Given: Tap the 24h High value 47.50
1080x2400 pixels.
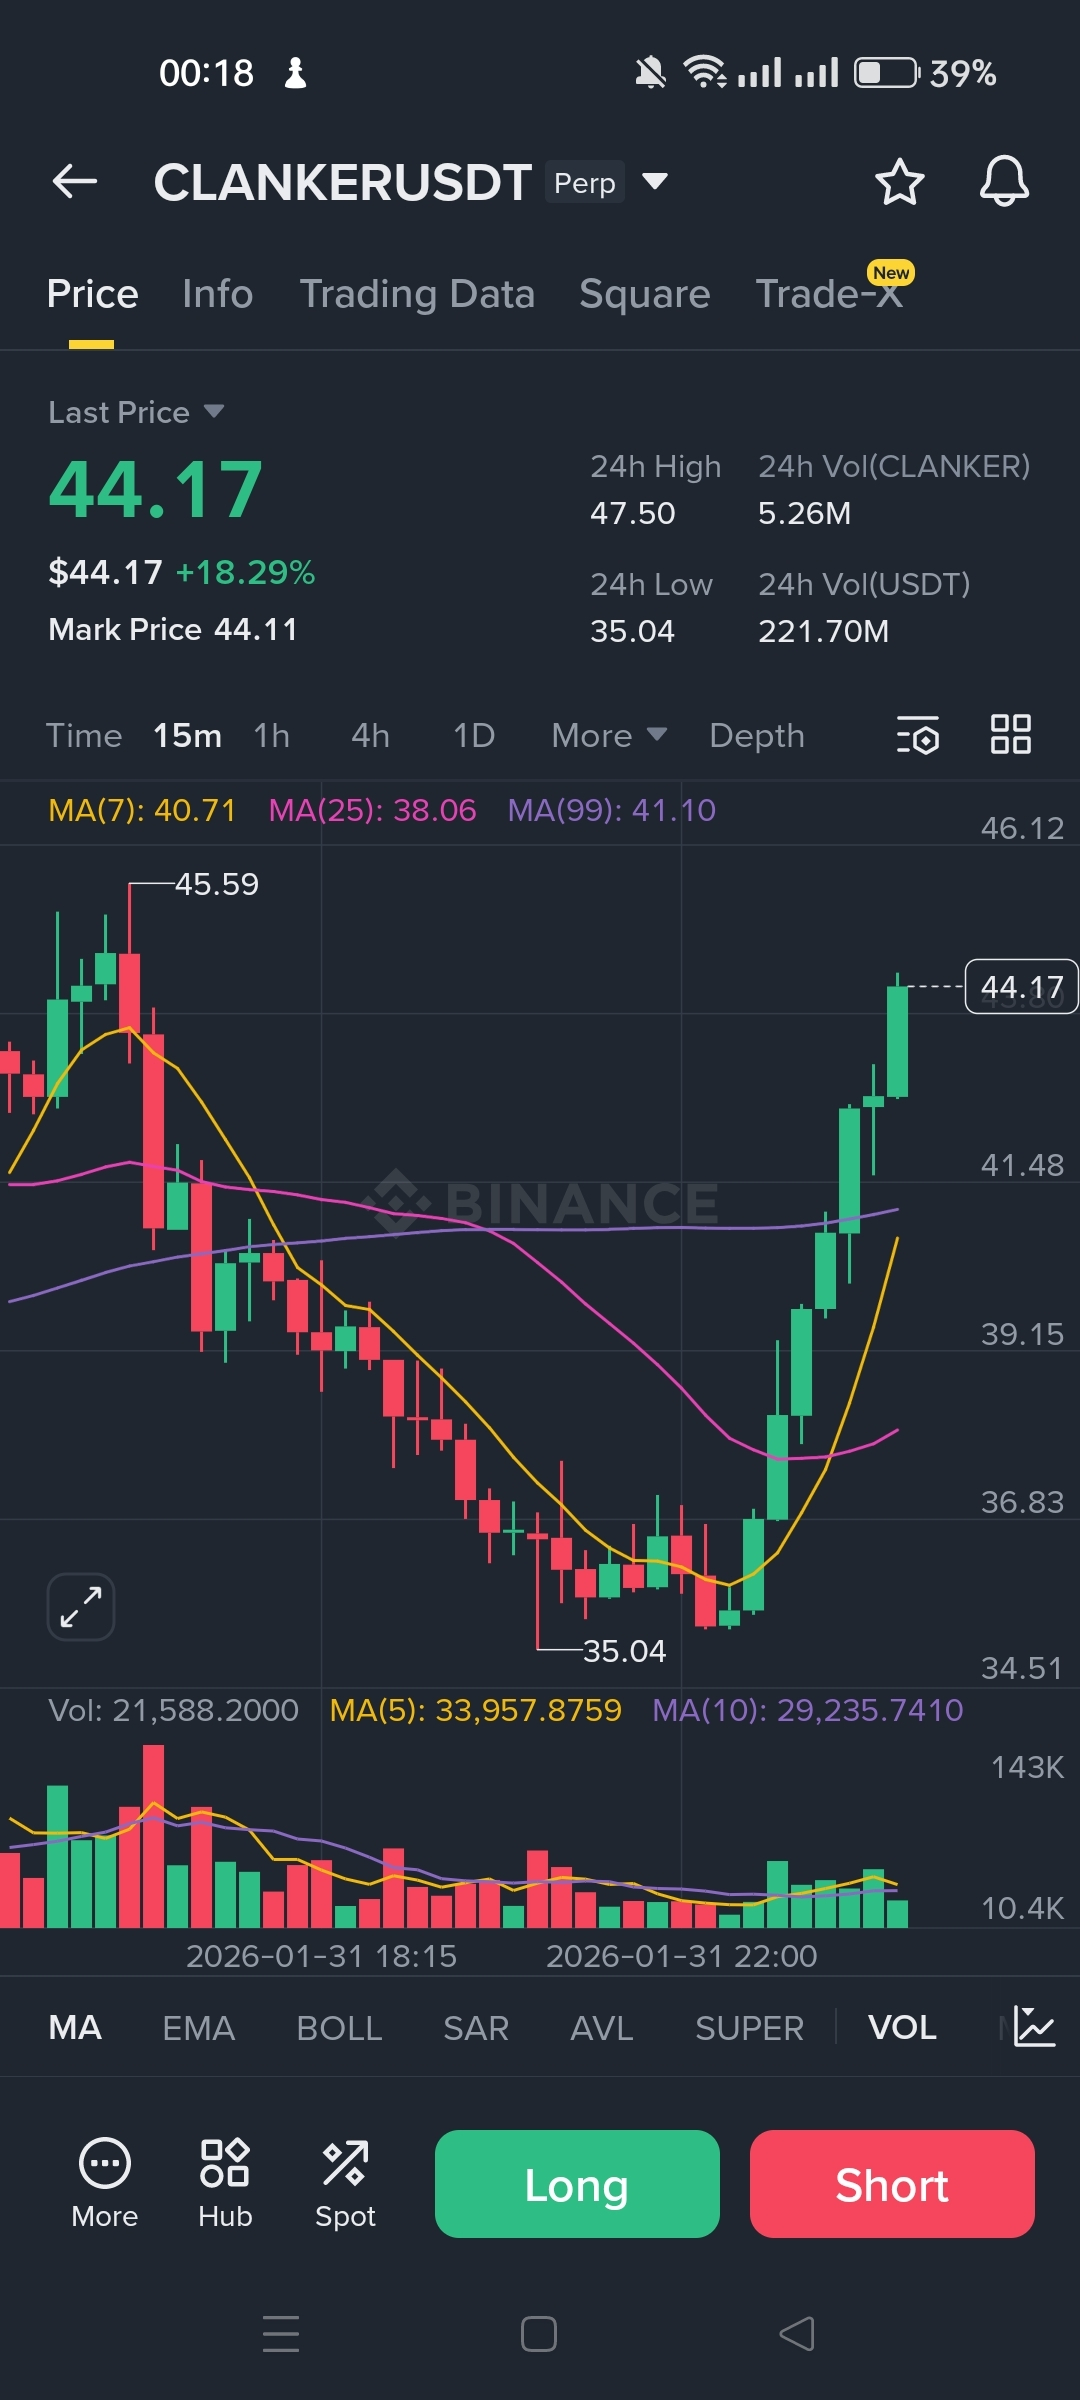Looking at the screenshot, I should click(632, 513).
